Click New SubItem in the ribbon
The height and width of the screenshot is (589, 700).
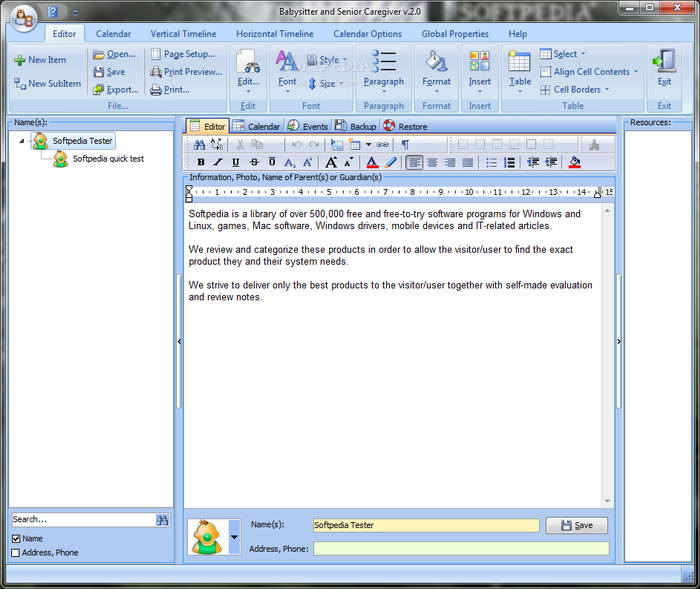pos(47,84)
